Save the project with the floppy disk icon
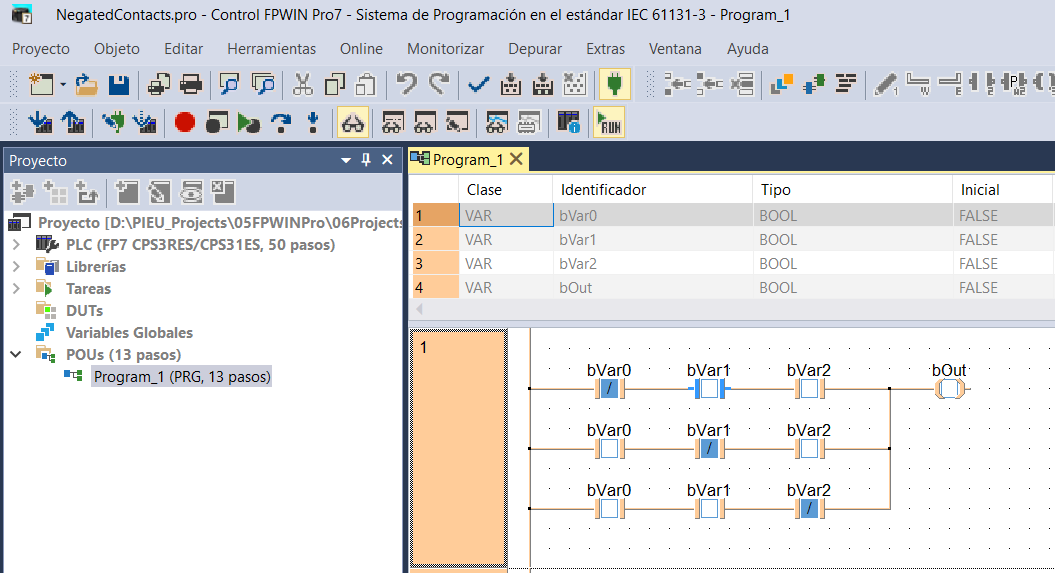This screenshot has height=573, width=1055. [x=119, y=85]
